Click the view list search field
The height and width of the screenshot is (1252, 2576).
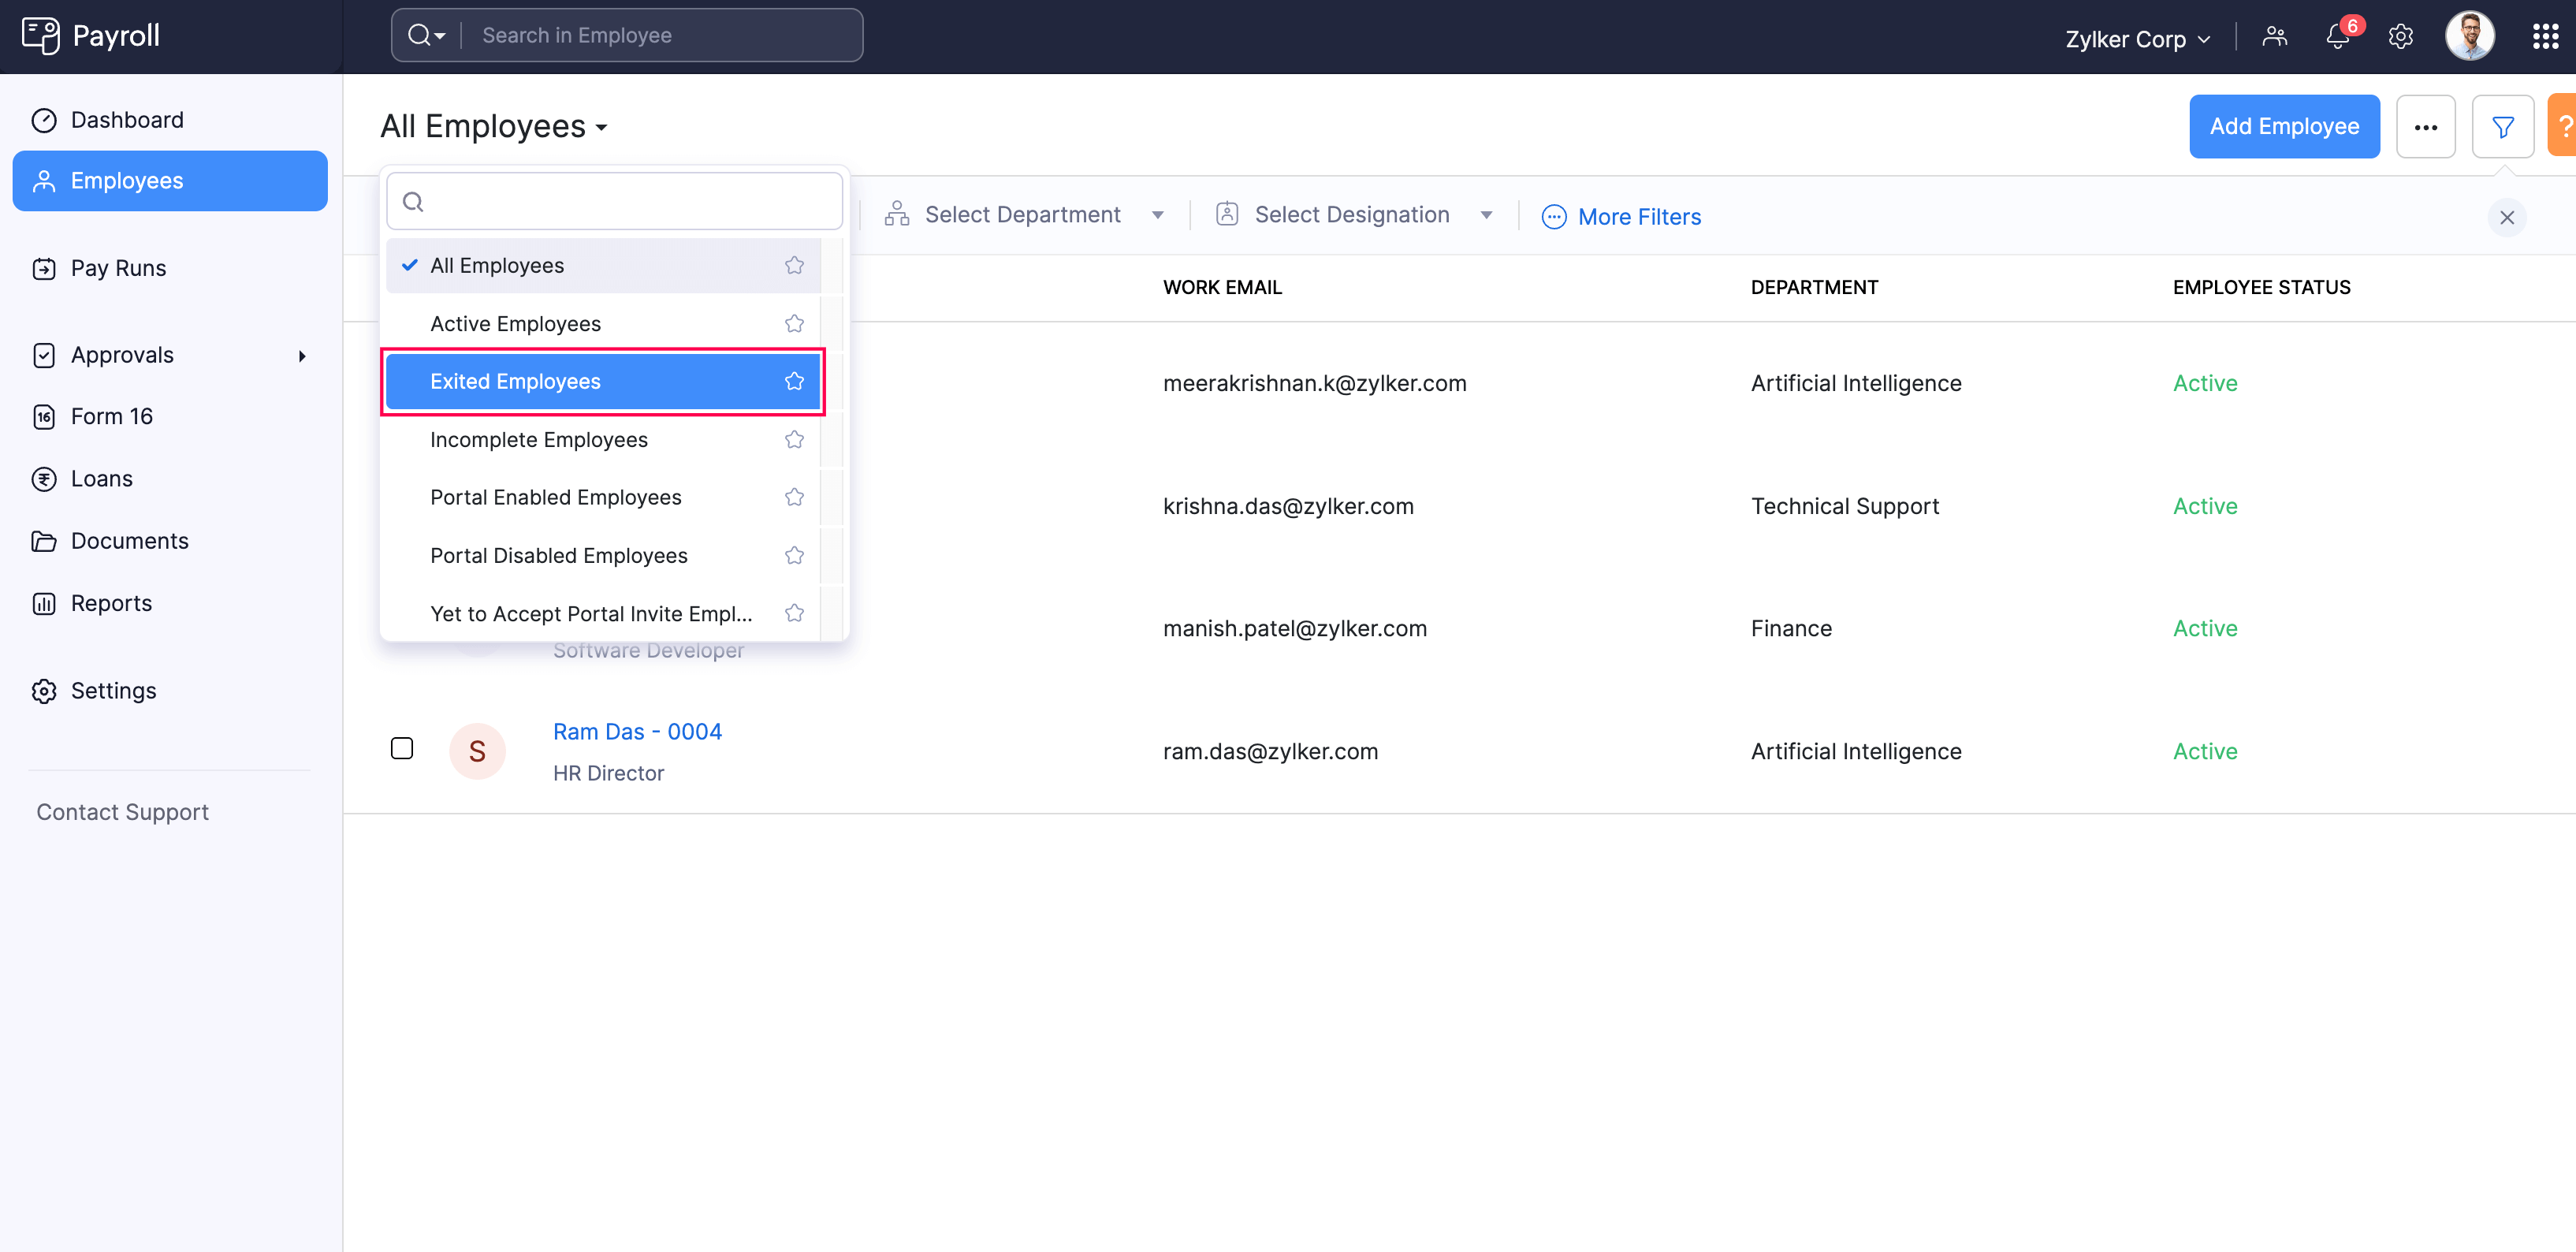[614, 202]
